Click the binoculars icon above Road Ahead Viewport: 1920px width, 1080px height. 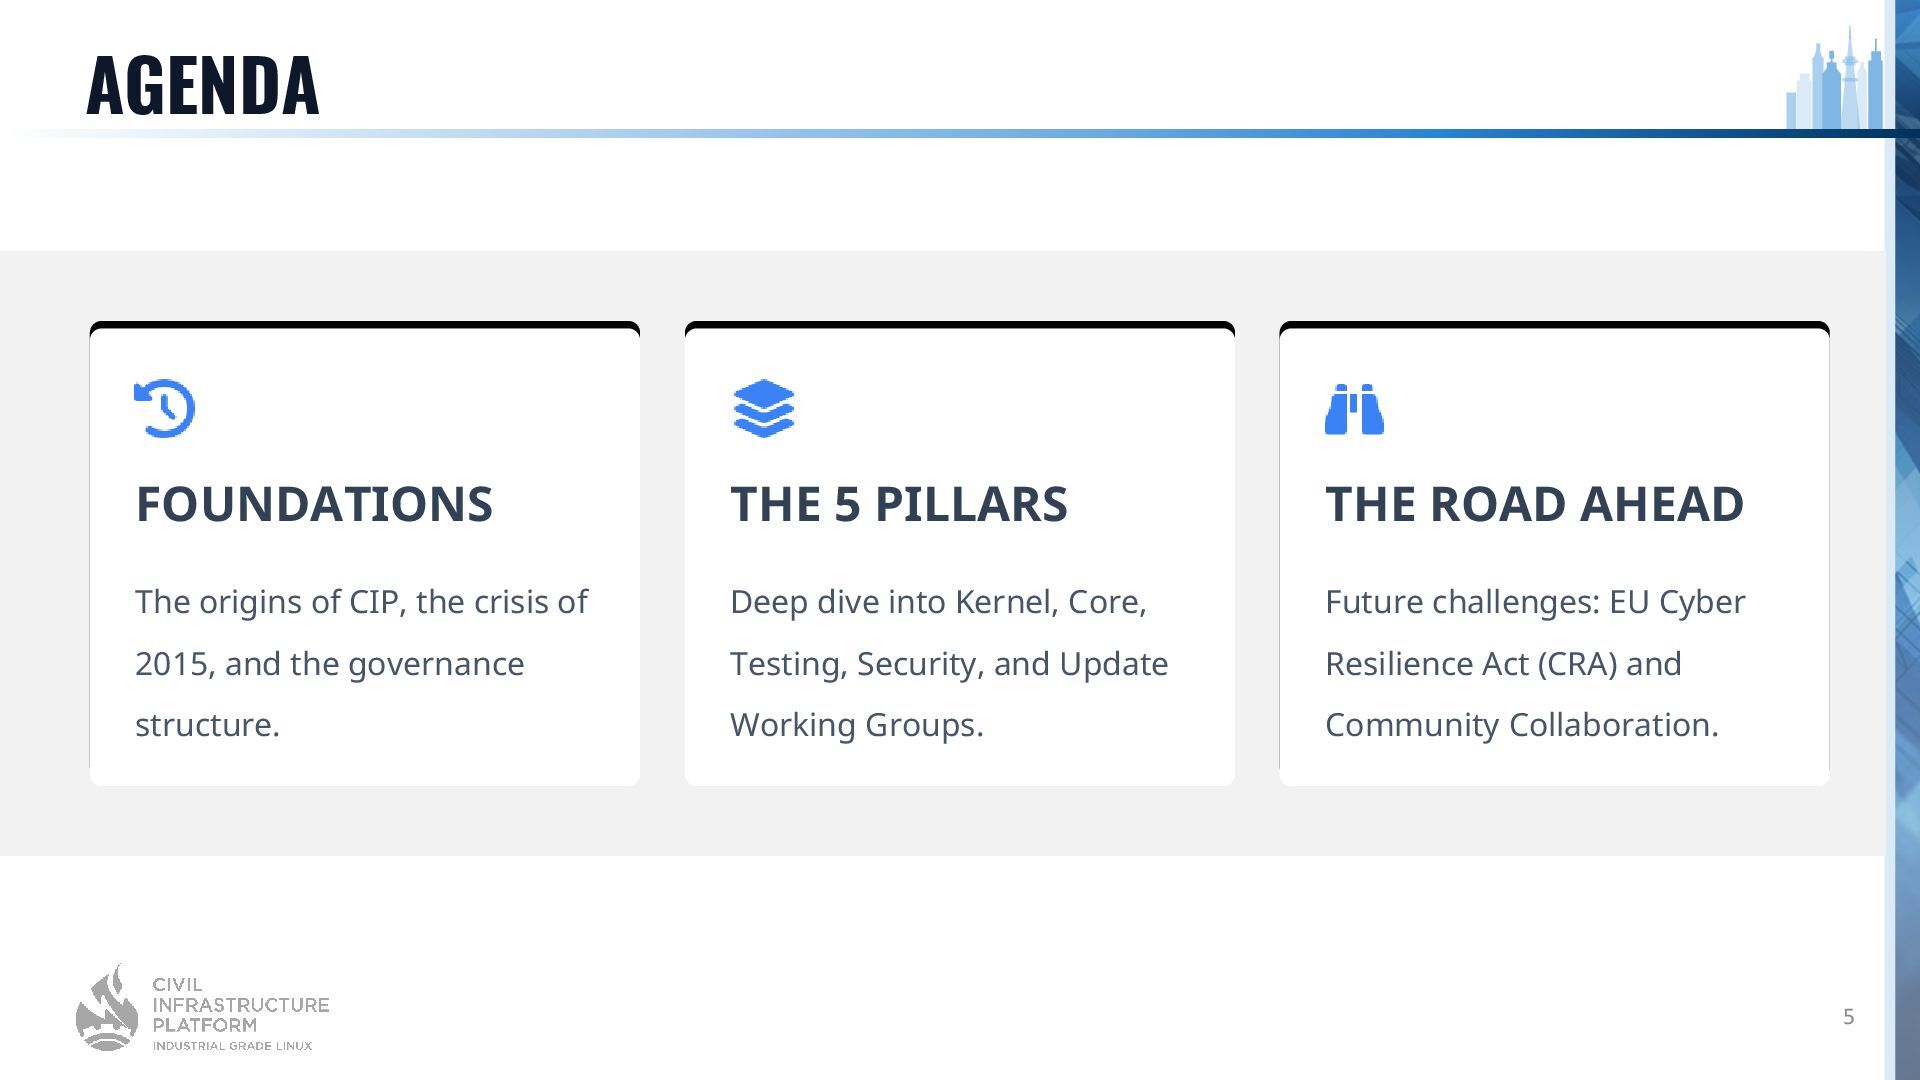coord(1354,409)
